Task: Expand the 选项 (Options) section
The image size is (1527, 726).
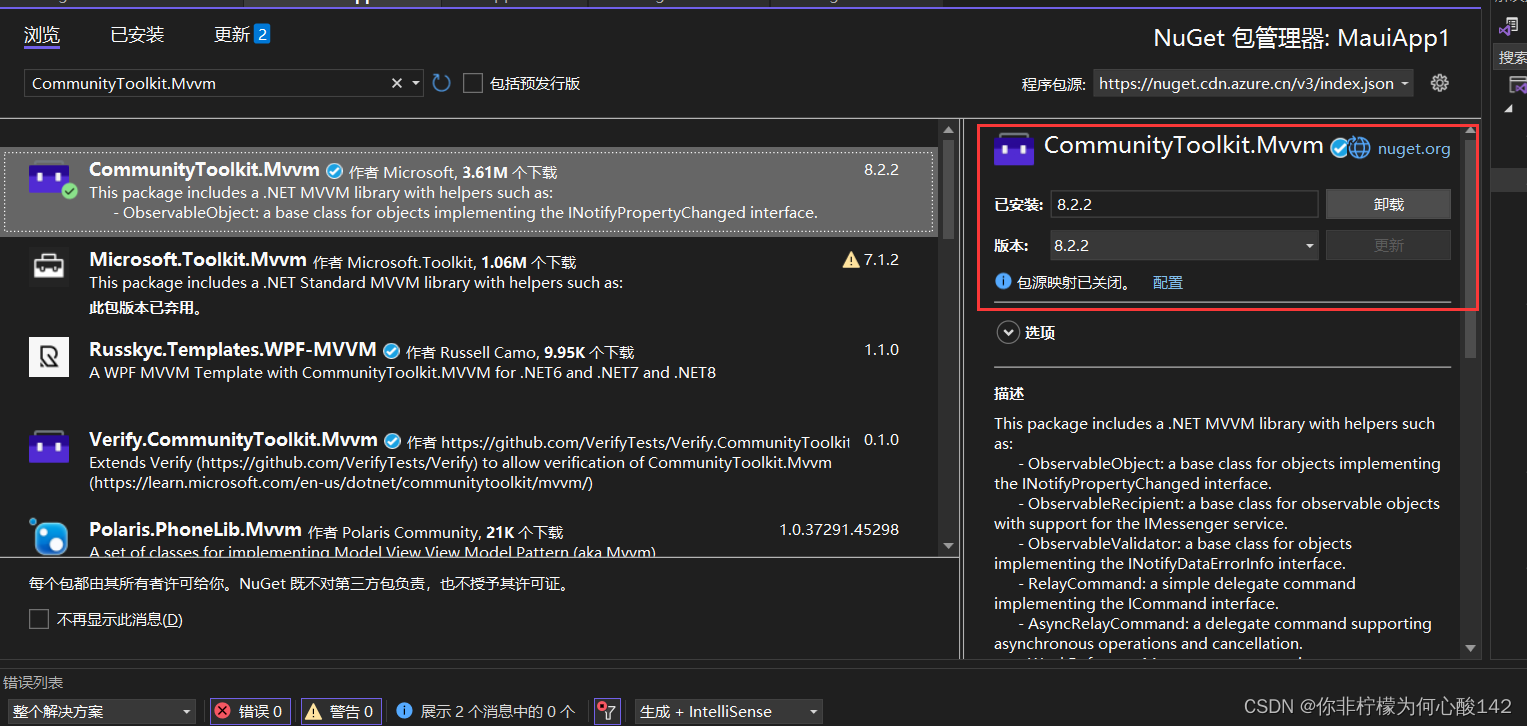Action: [1007, 333]
